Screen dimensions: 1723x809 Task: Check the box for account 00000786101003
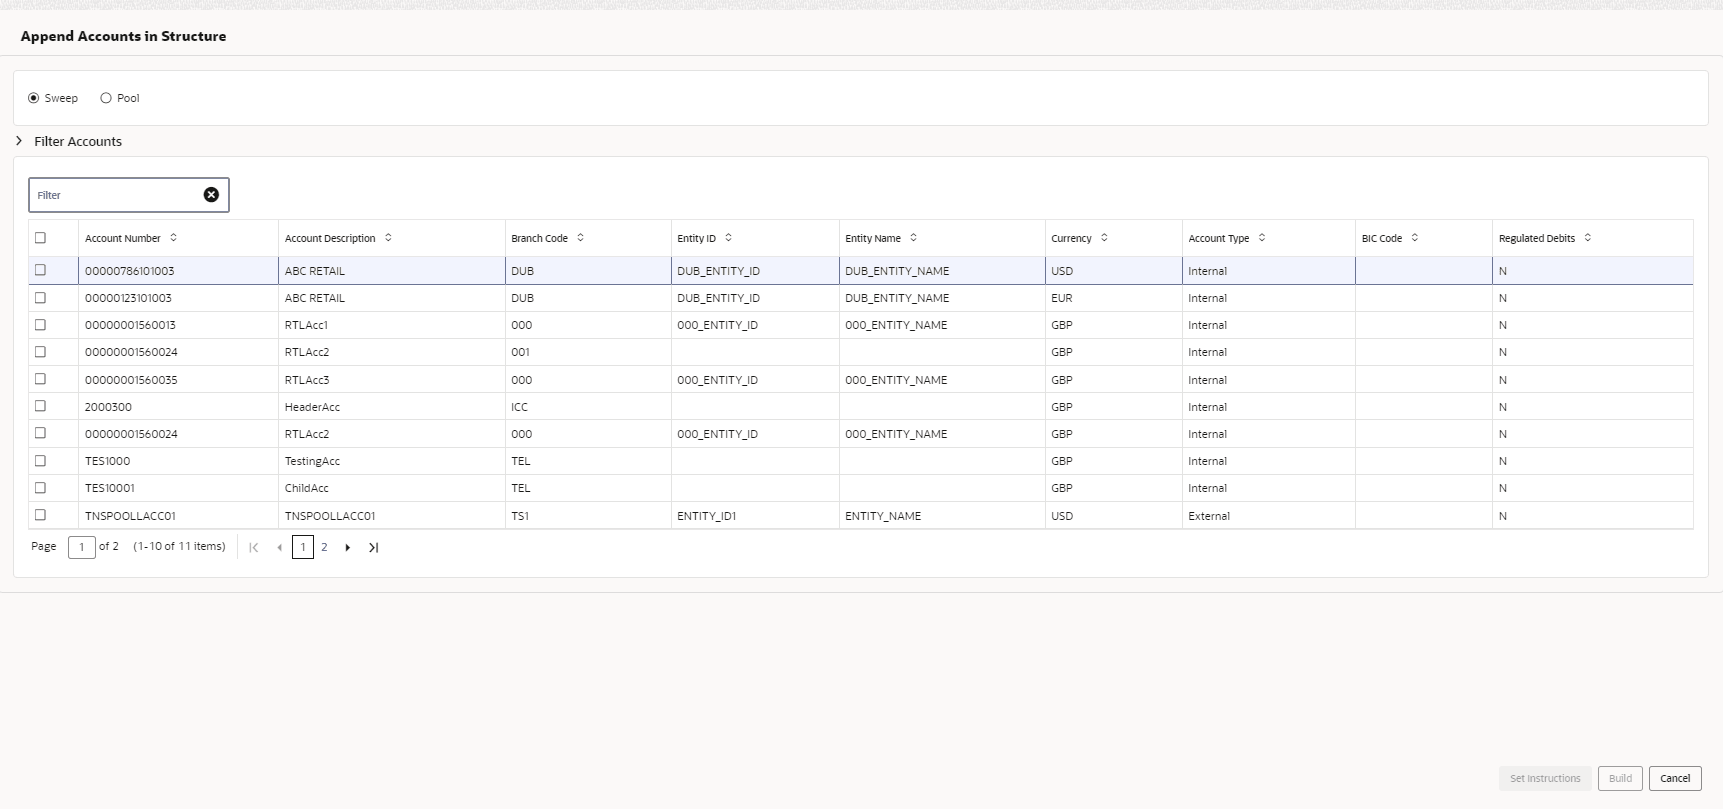point(40,270)
